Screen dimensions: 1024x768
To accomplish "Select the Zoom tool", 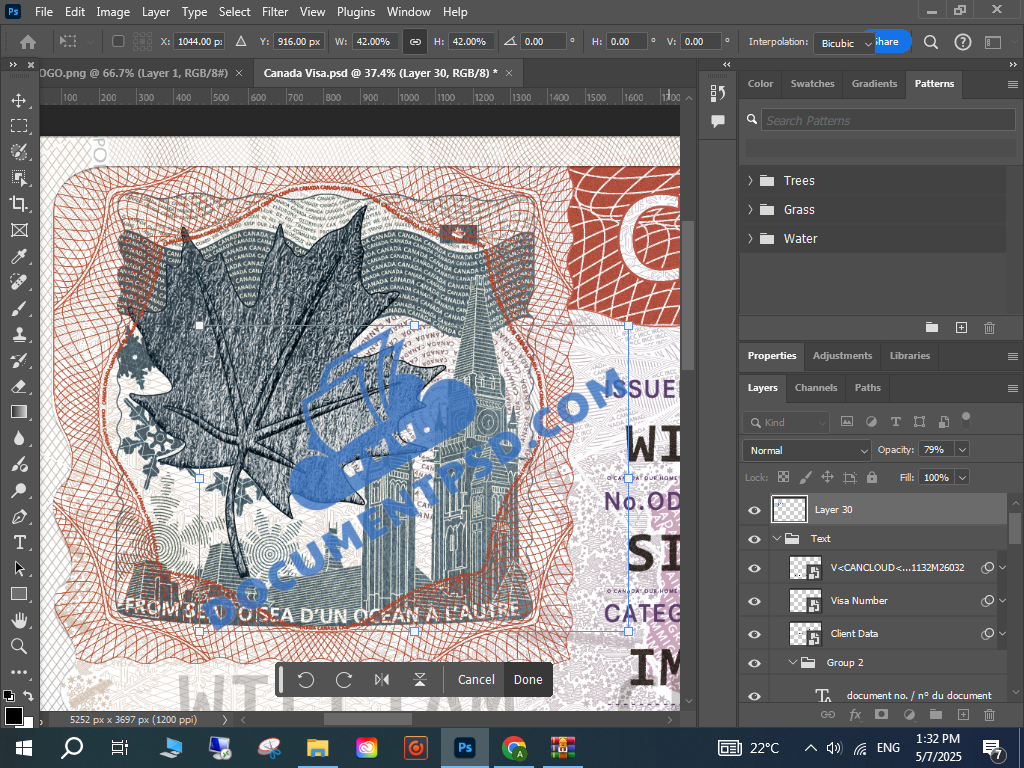I will [x=19, y=646].
